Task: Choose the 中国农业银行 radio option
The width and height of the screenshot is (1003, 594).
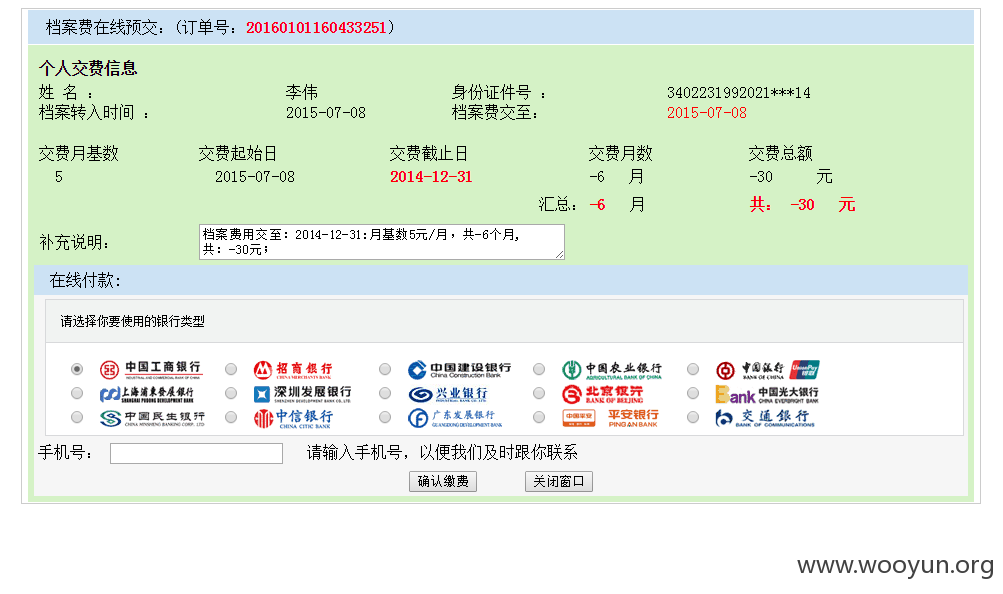Action: coord(539,369)
